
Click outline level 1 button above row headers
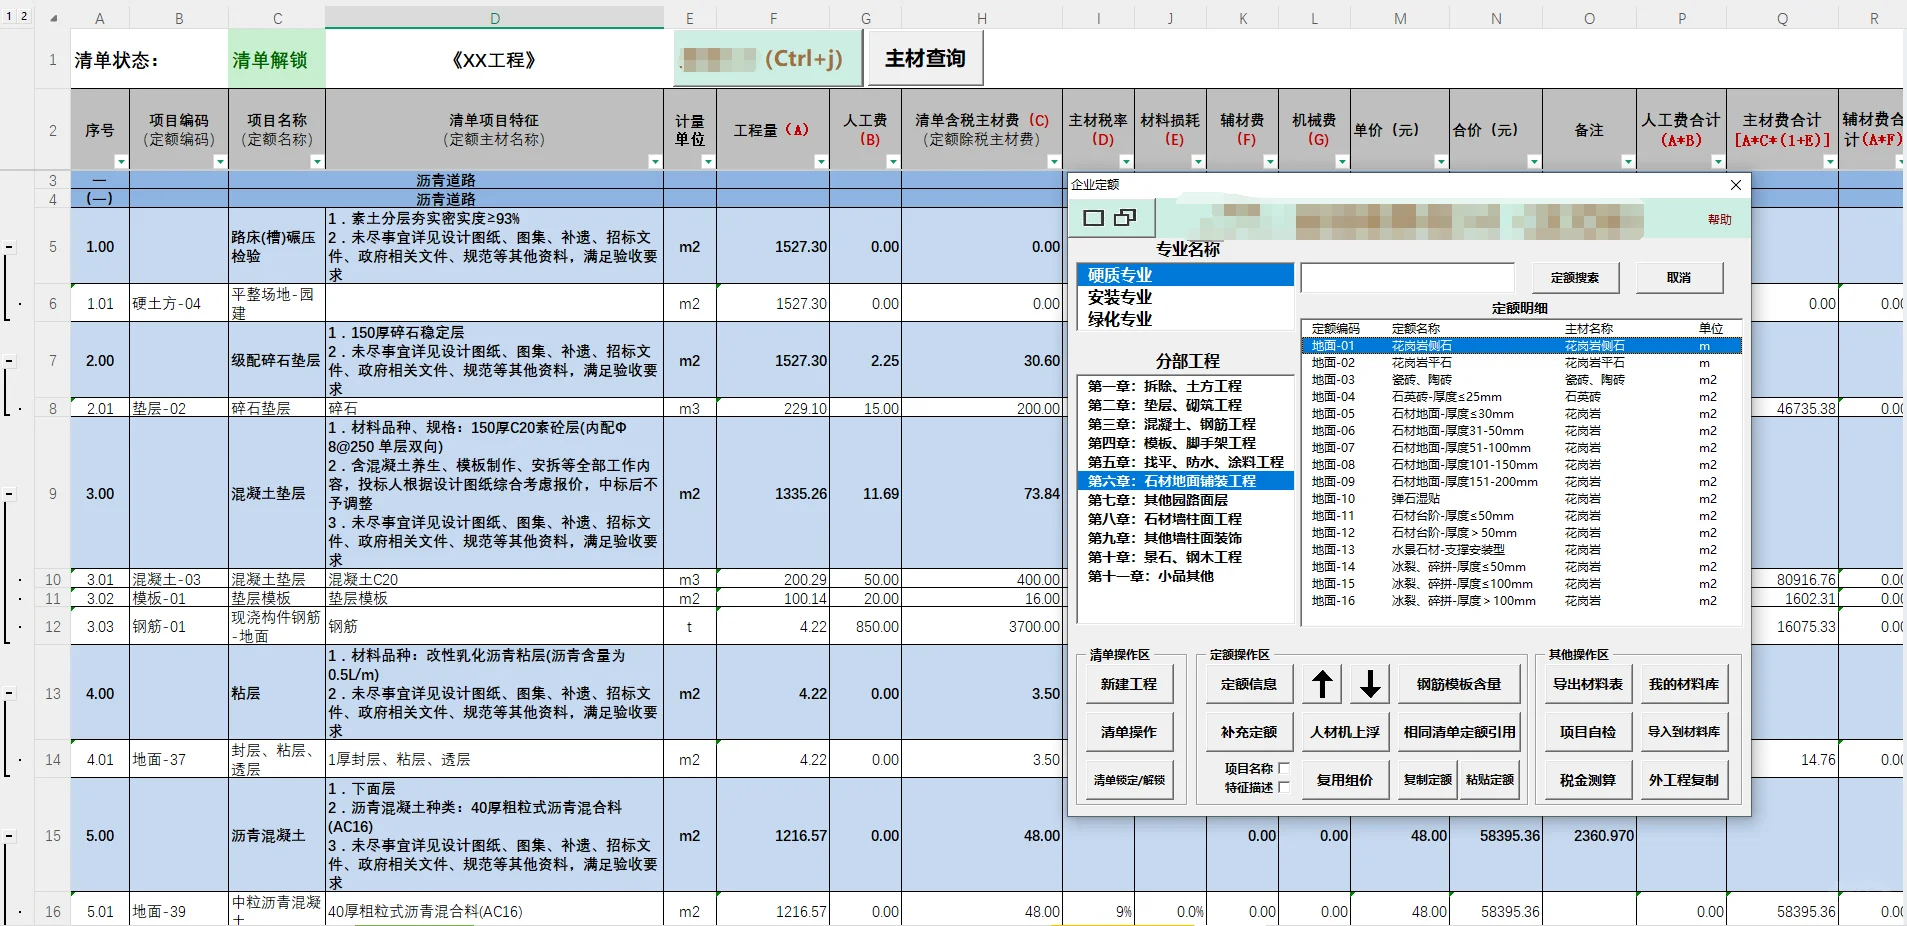pos(9,17)
